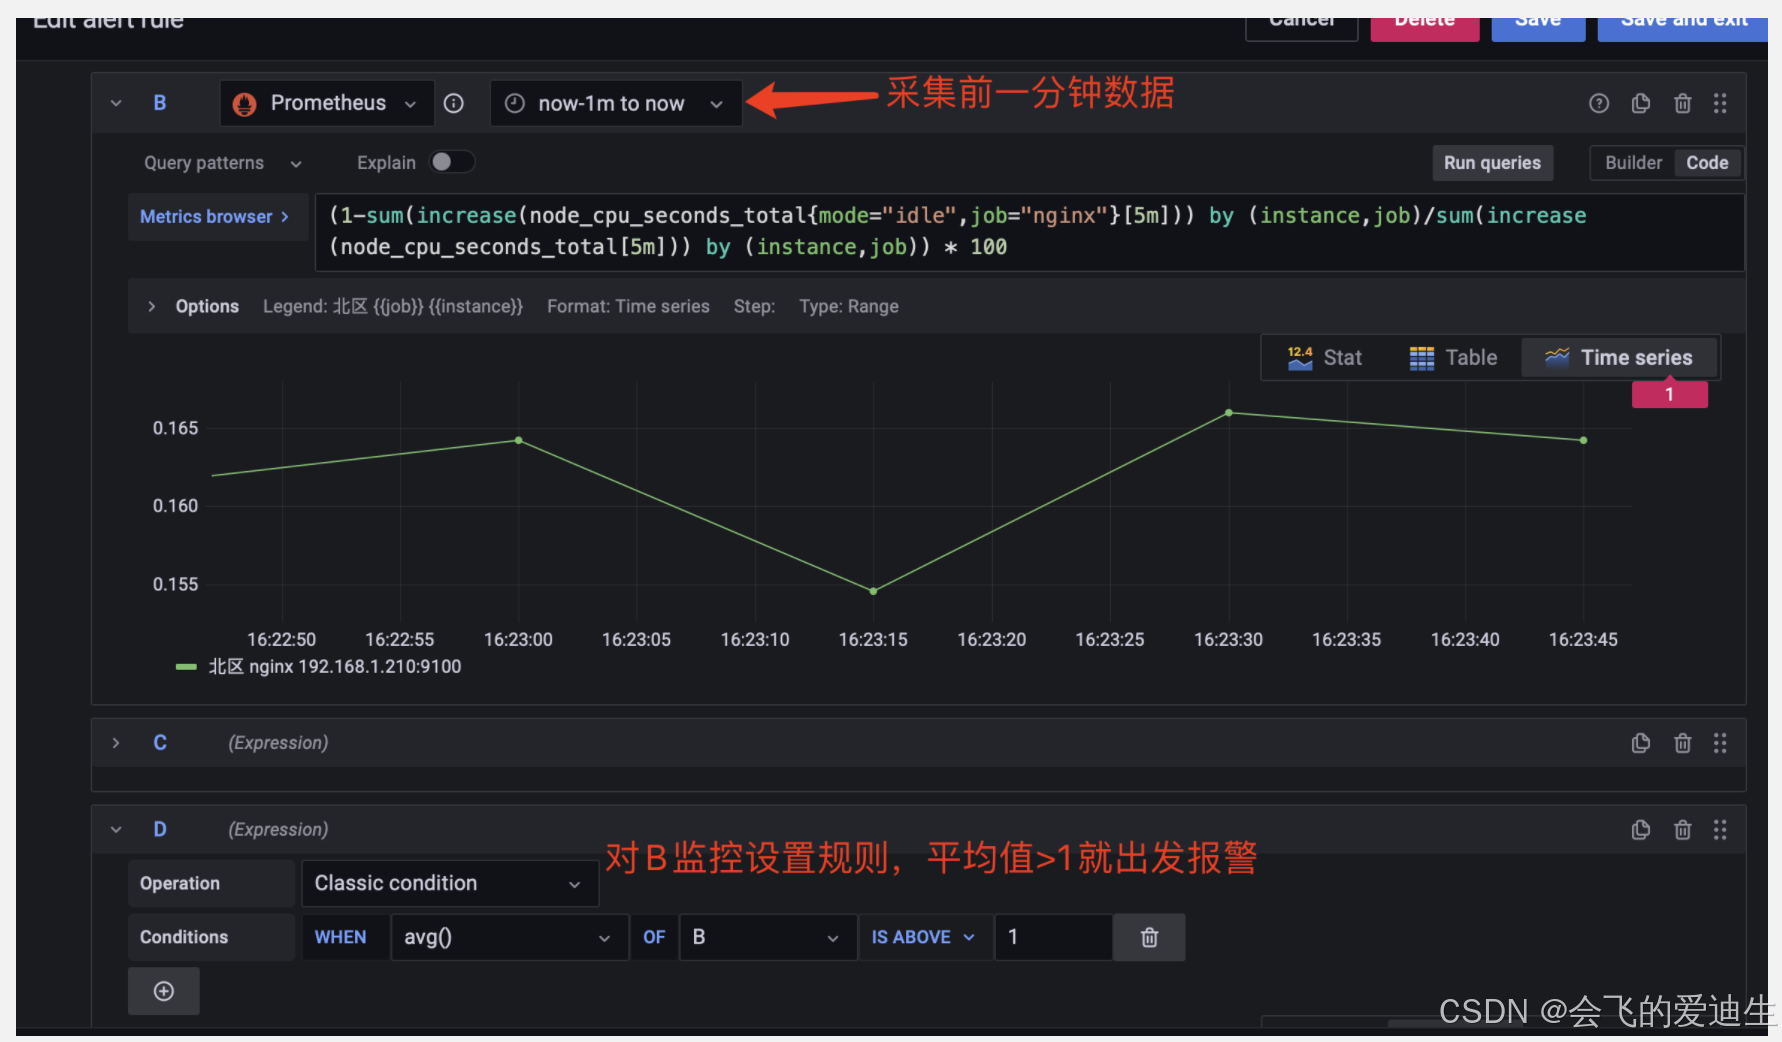Click the help icon on query B
The height and width of the screenshot is (1042, 1782).
tap(1599, 103)
